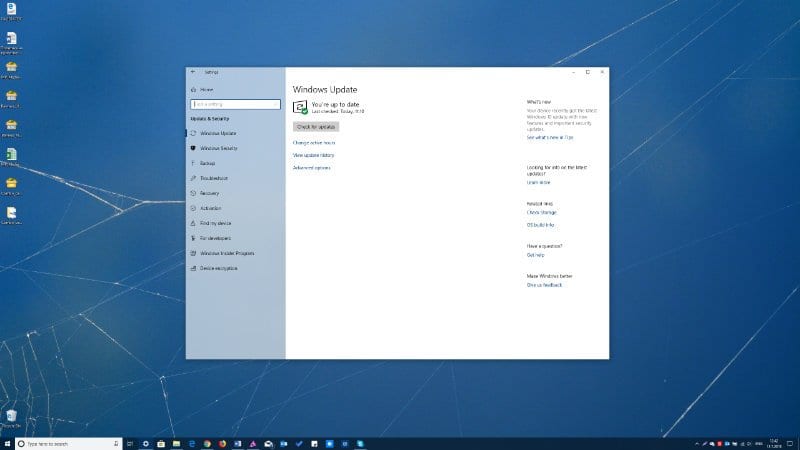The width and height of the screenshot is (800, 450).
Task: Select the Excel file desktop icon
Action: click(x=11, y=157)
